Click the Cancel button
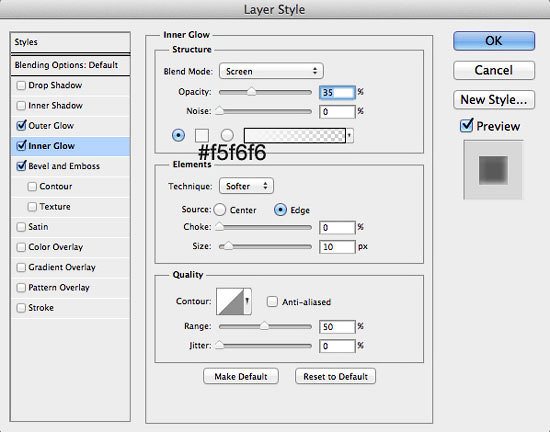 tap(494, 70)
